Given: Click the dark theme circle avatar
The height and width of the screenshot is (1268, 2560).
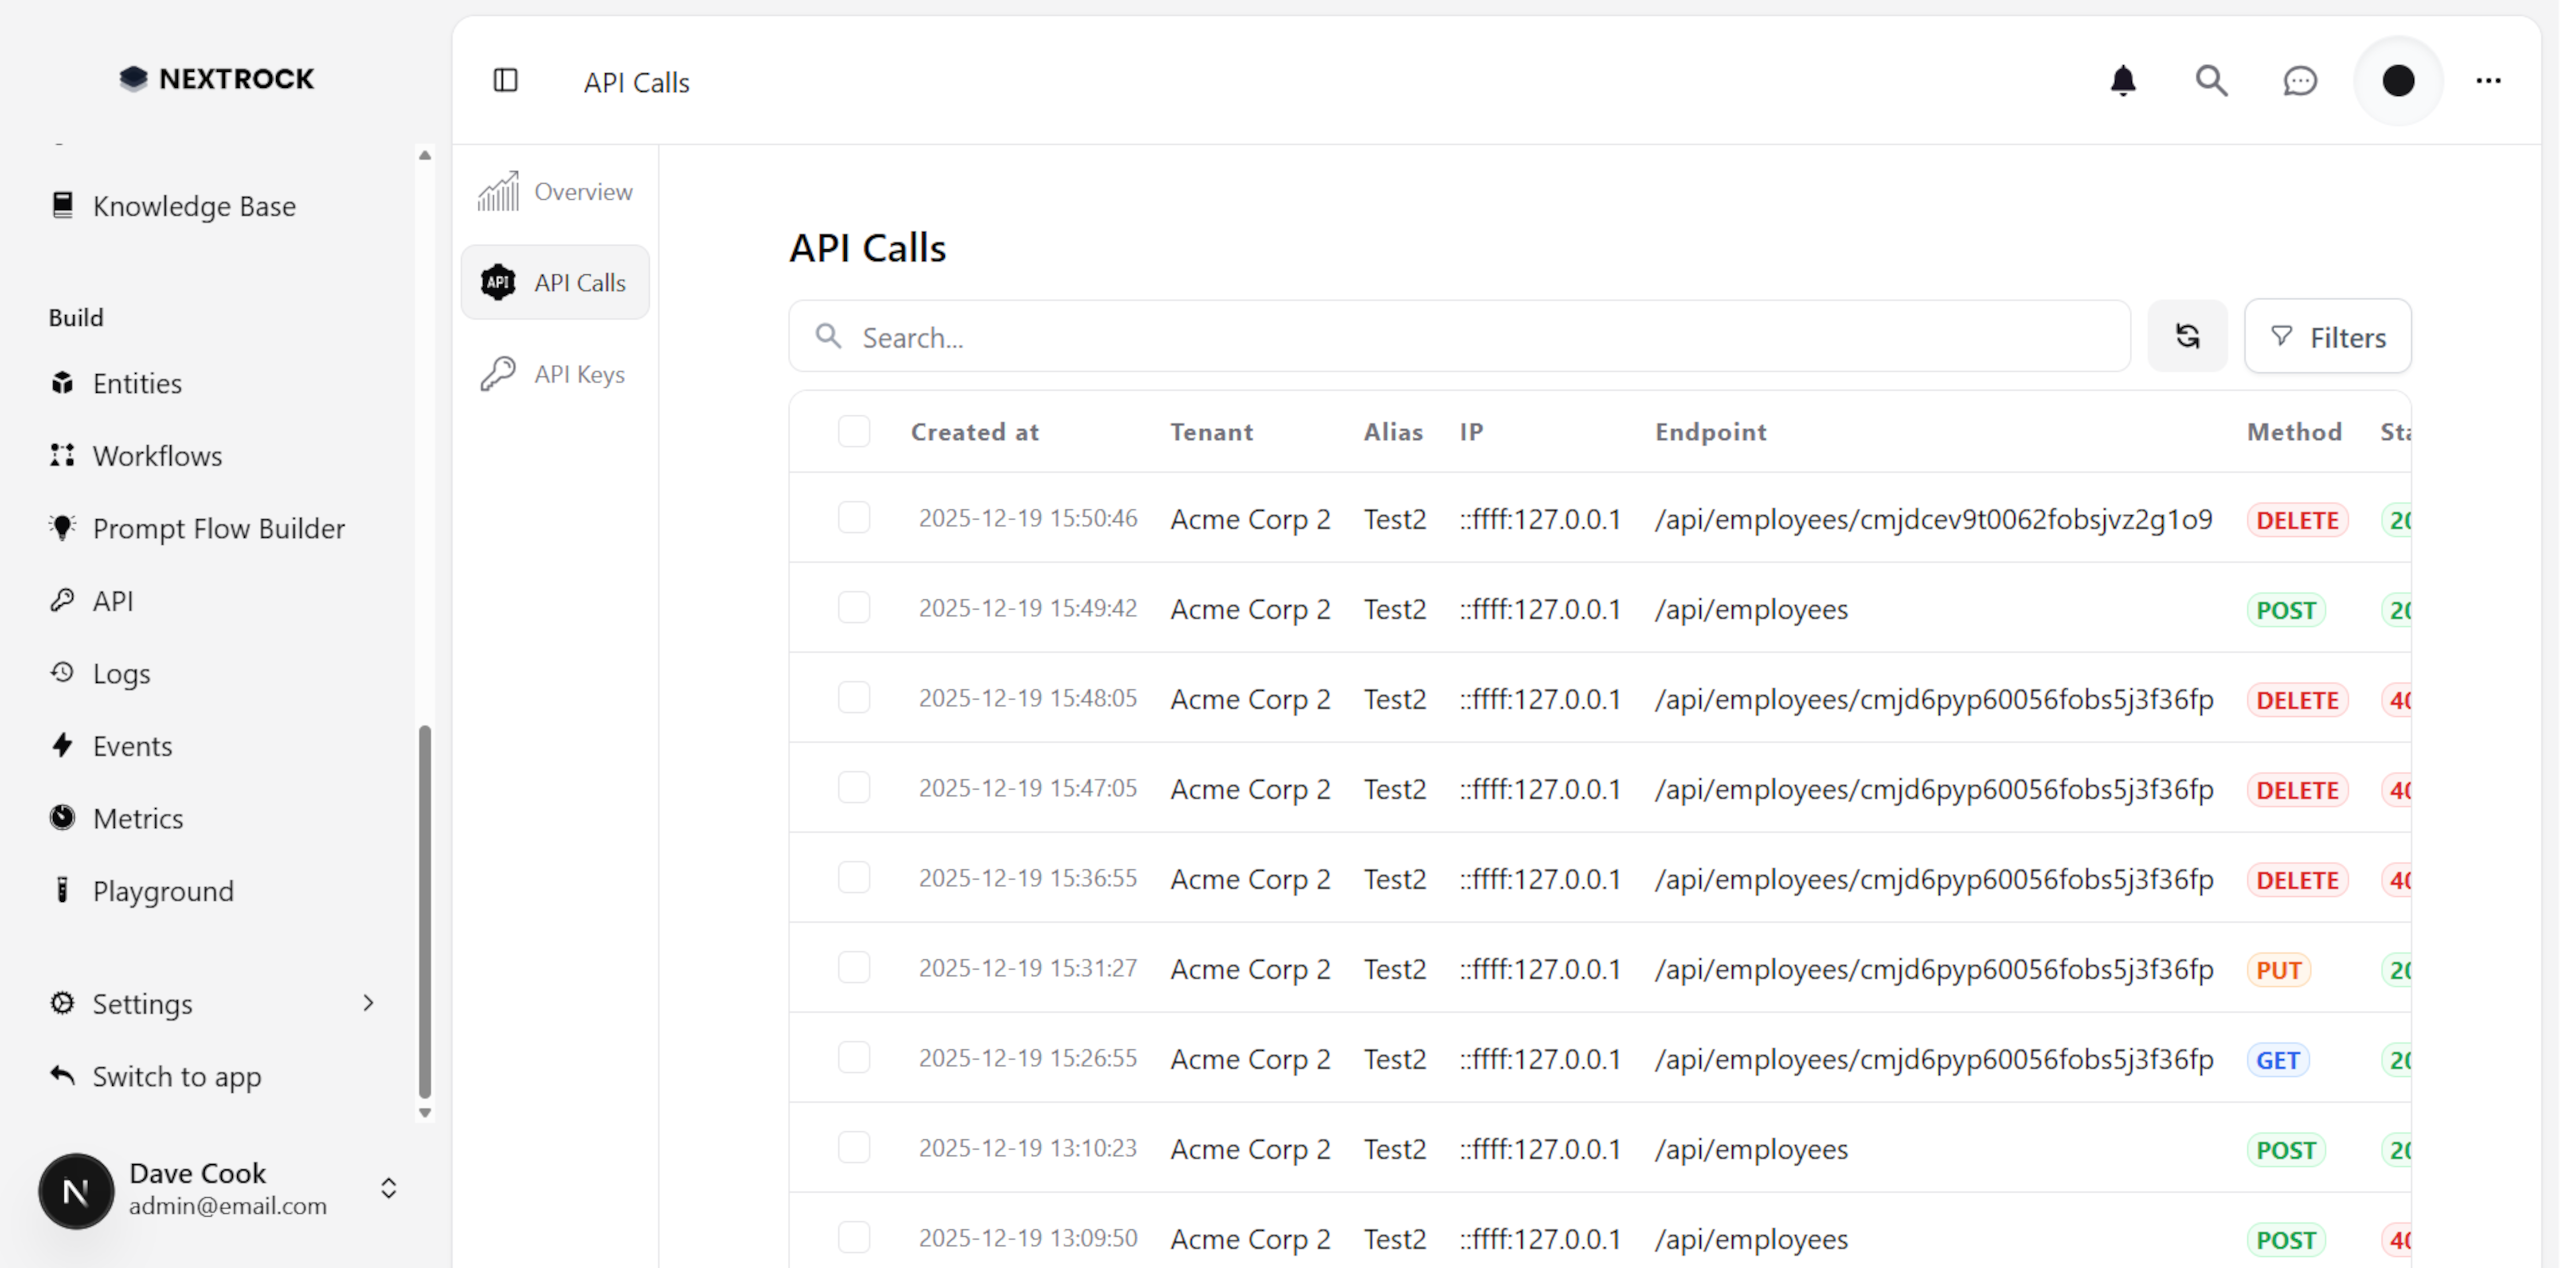Looking at the screenshot, I should pos(2398,80).
